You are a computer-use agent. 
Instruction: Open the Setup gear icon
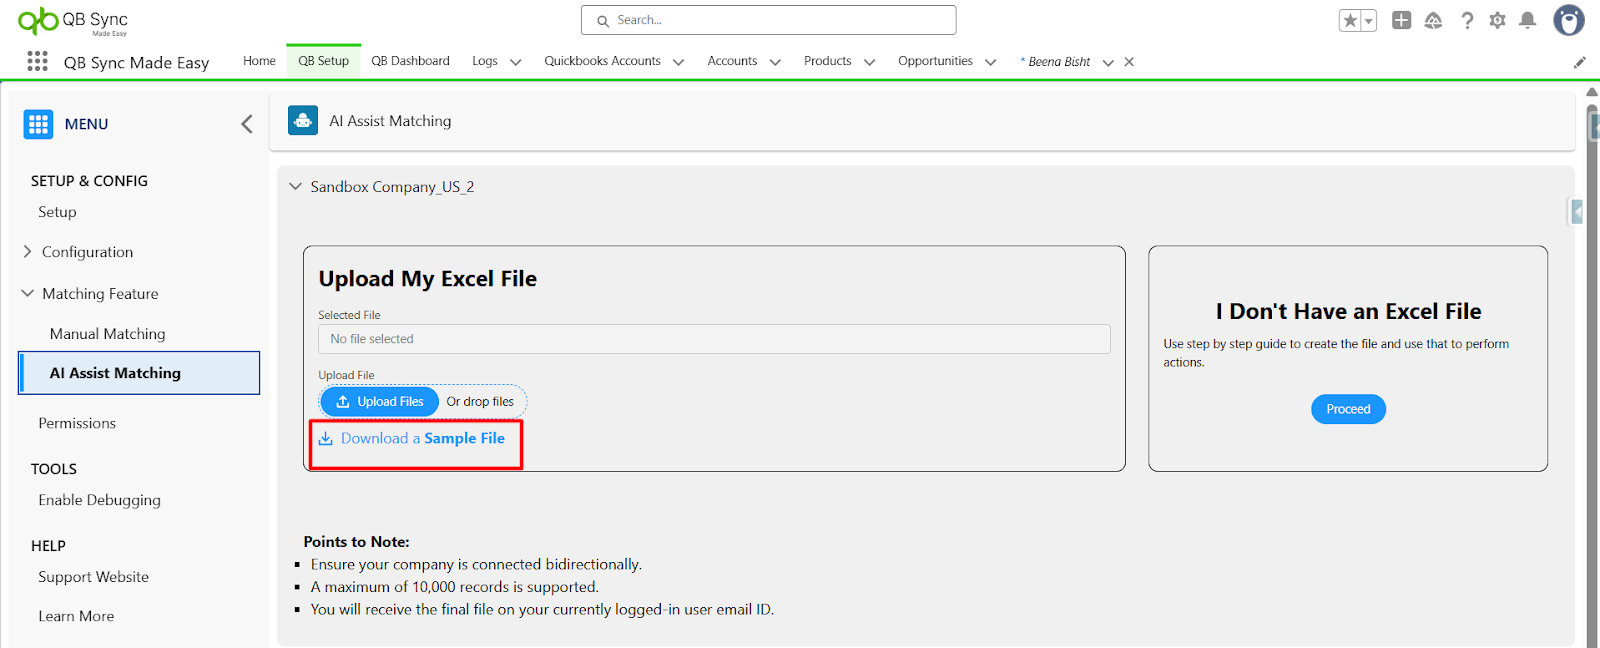[1497, 20]
